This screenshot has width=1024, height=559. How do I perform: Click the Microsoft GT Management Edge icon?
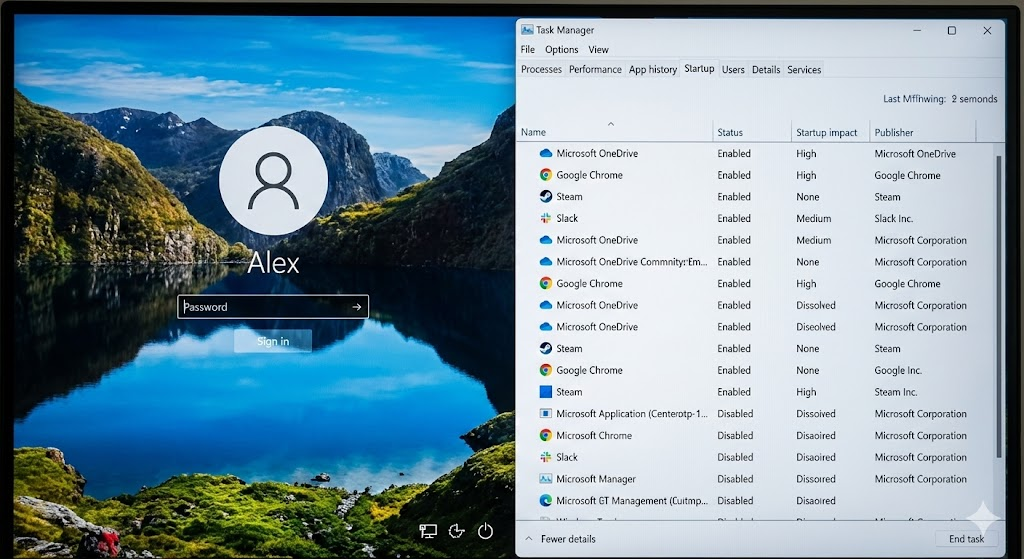pyautogui.click(x=545, y=501)
